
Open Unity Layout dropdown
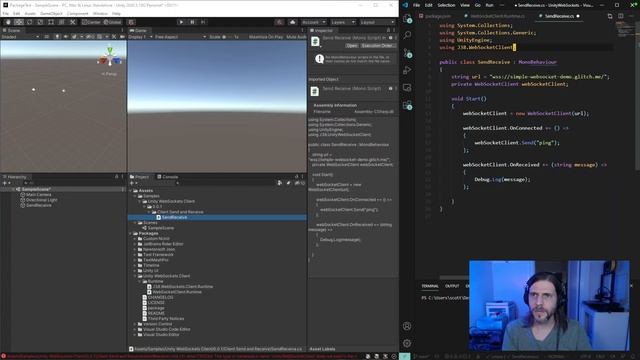(x=377, y=22)
